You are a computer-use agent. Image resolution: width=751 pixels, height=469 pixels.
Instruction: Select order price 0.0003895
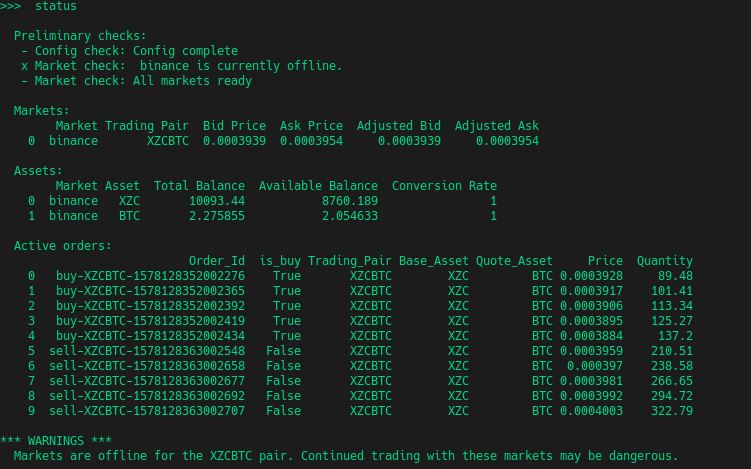592,321
